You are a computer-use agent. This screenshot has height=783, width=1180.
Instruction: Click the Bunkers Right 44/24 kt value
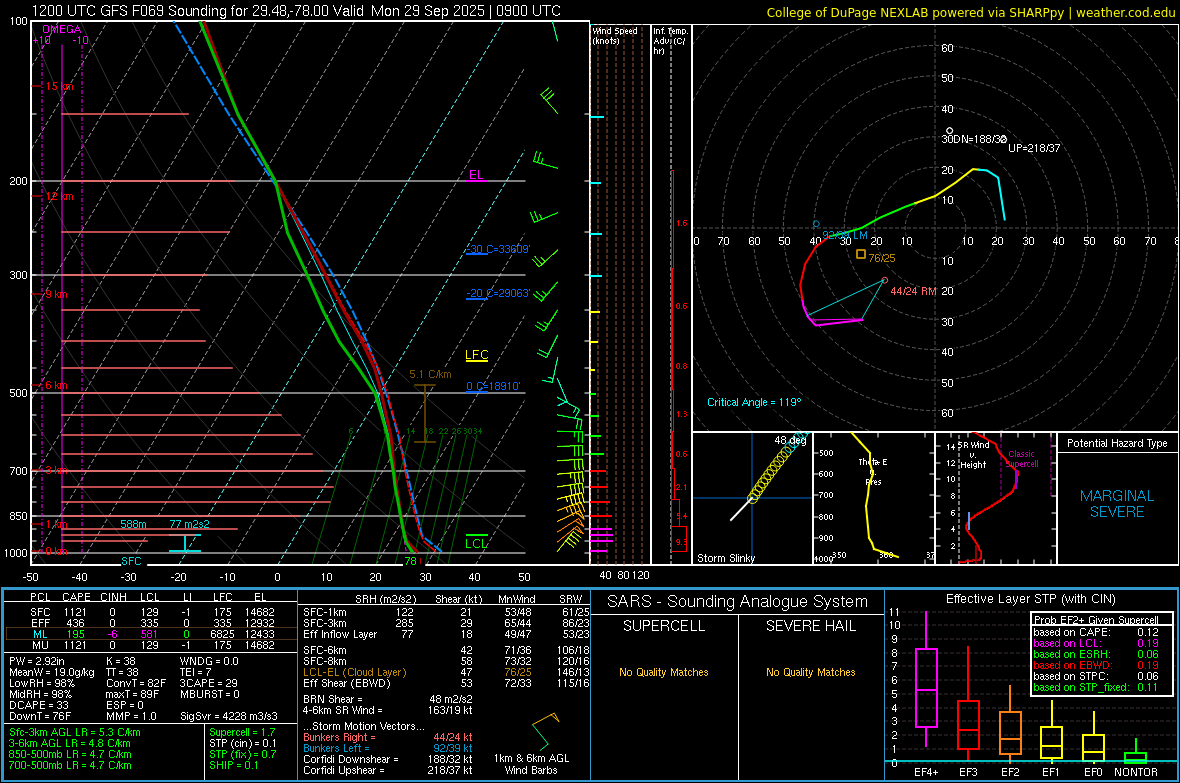coord(452,737)
